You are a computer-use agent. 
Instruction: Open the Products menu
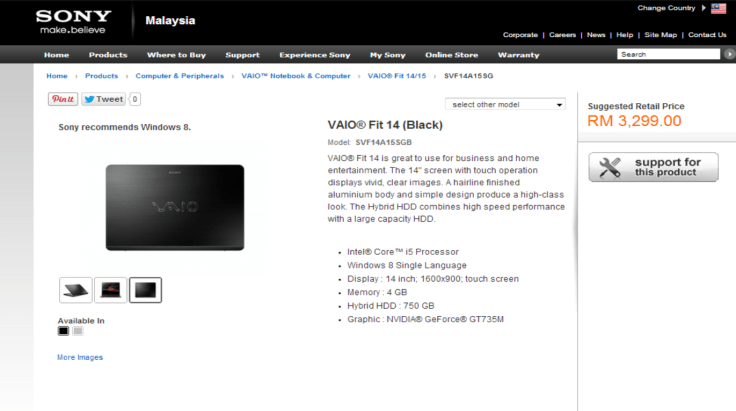pos(108,55)
